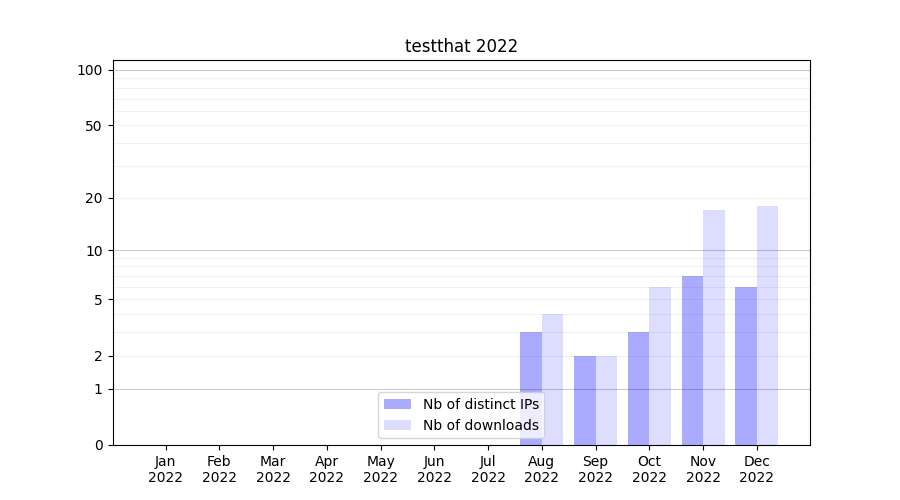Image resolution: width=900 pixels, height=500 pixels.
Task: Select the 'Nb of downloads' legend label
Action: pos(480,425)
